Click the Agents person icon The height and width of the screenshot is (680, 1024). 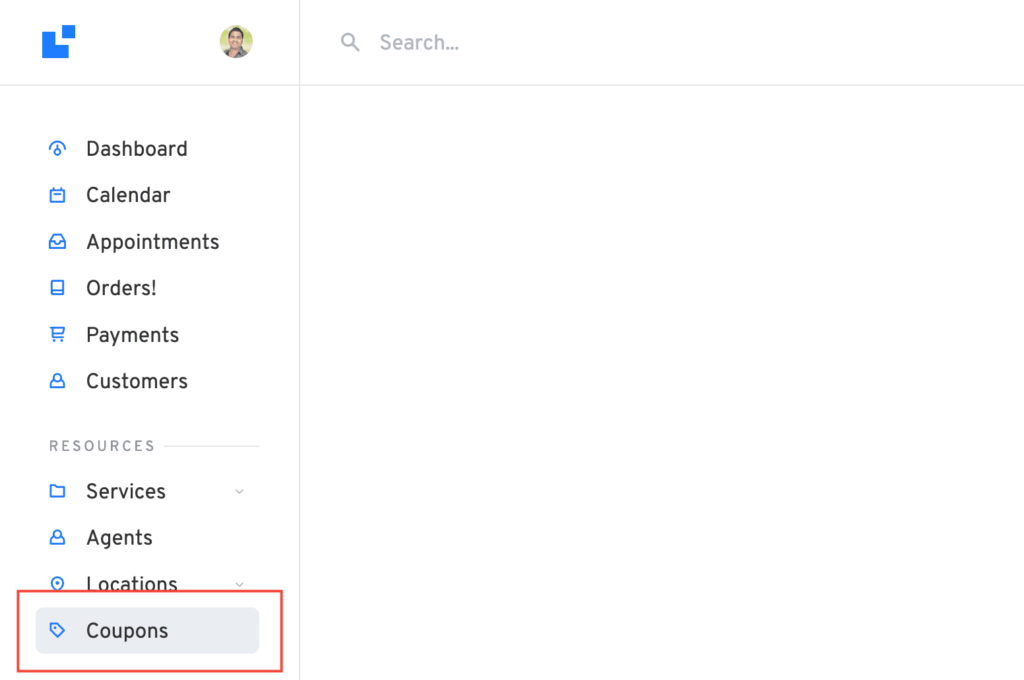pyautogui.click(x=57, y=538)
